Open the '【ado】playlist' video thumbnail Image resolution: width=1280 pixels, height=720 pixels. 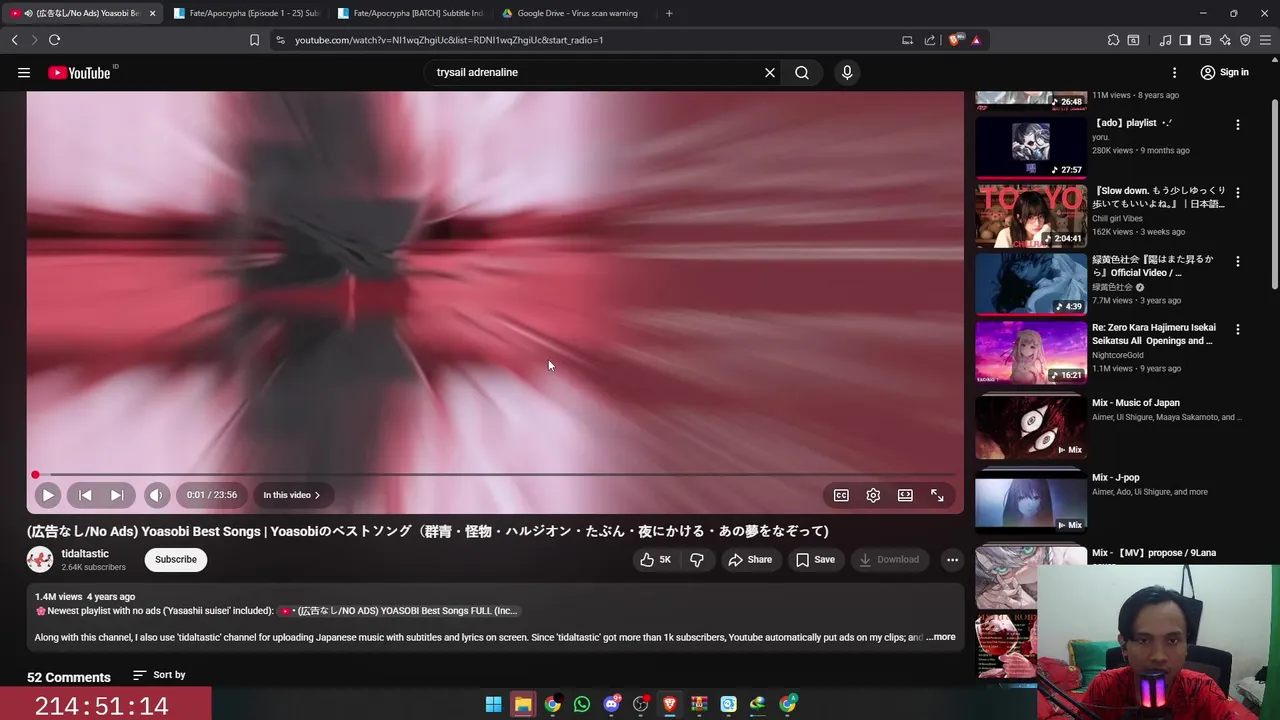coord(1031,147)
